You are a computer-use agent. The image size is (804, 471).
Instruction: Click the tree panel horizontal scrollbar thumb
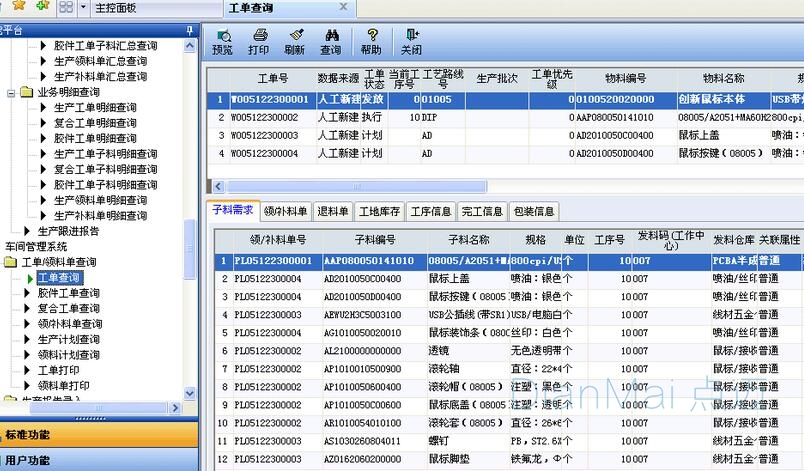[98, 408]
